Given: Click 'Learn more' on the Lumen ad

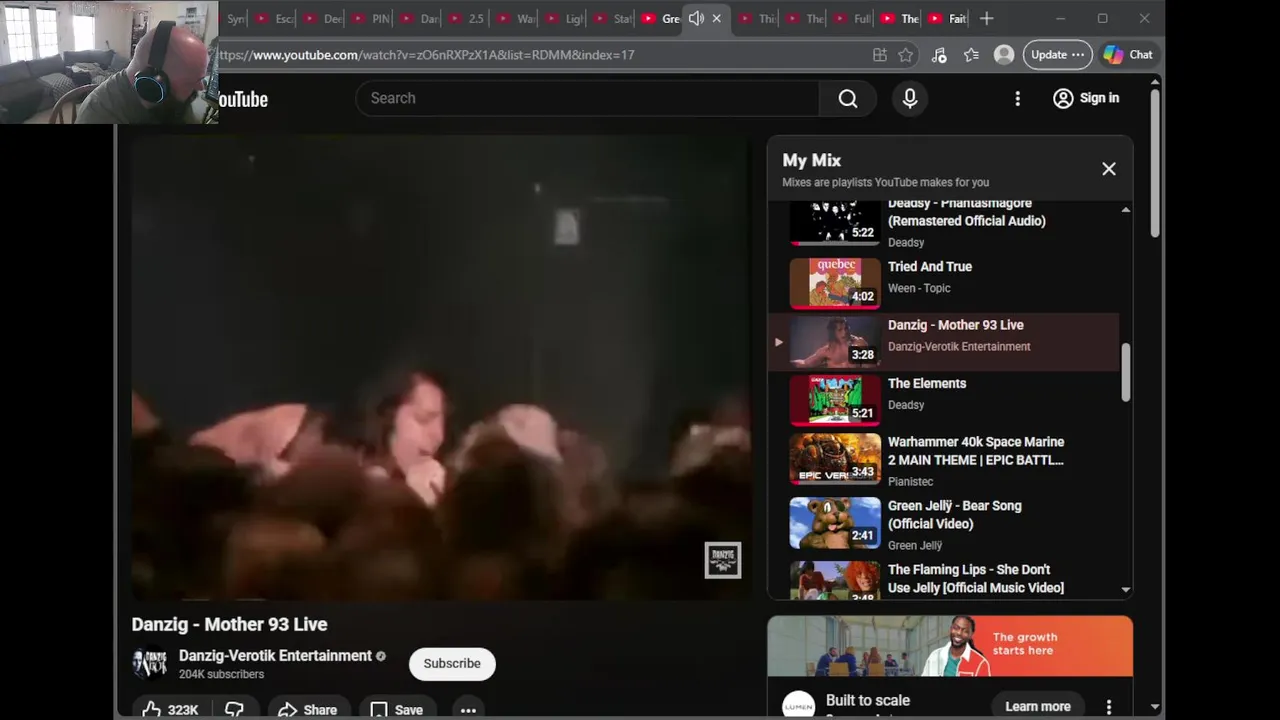Looking at the screenshot, I should click(x=1038, y=706).
